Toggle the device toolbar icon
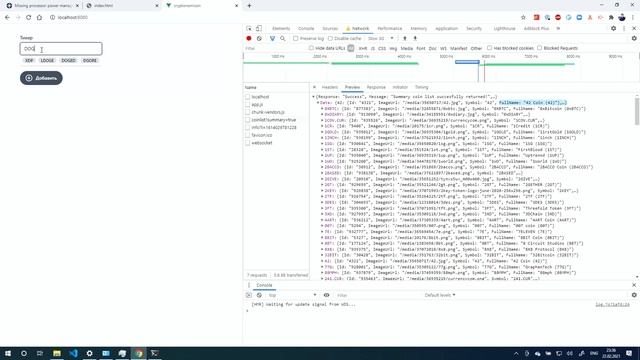The height and width of the screenshot is (360, 640). pyautogui.click(x=259, y=29)
